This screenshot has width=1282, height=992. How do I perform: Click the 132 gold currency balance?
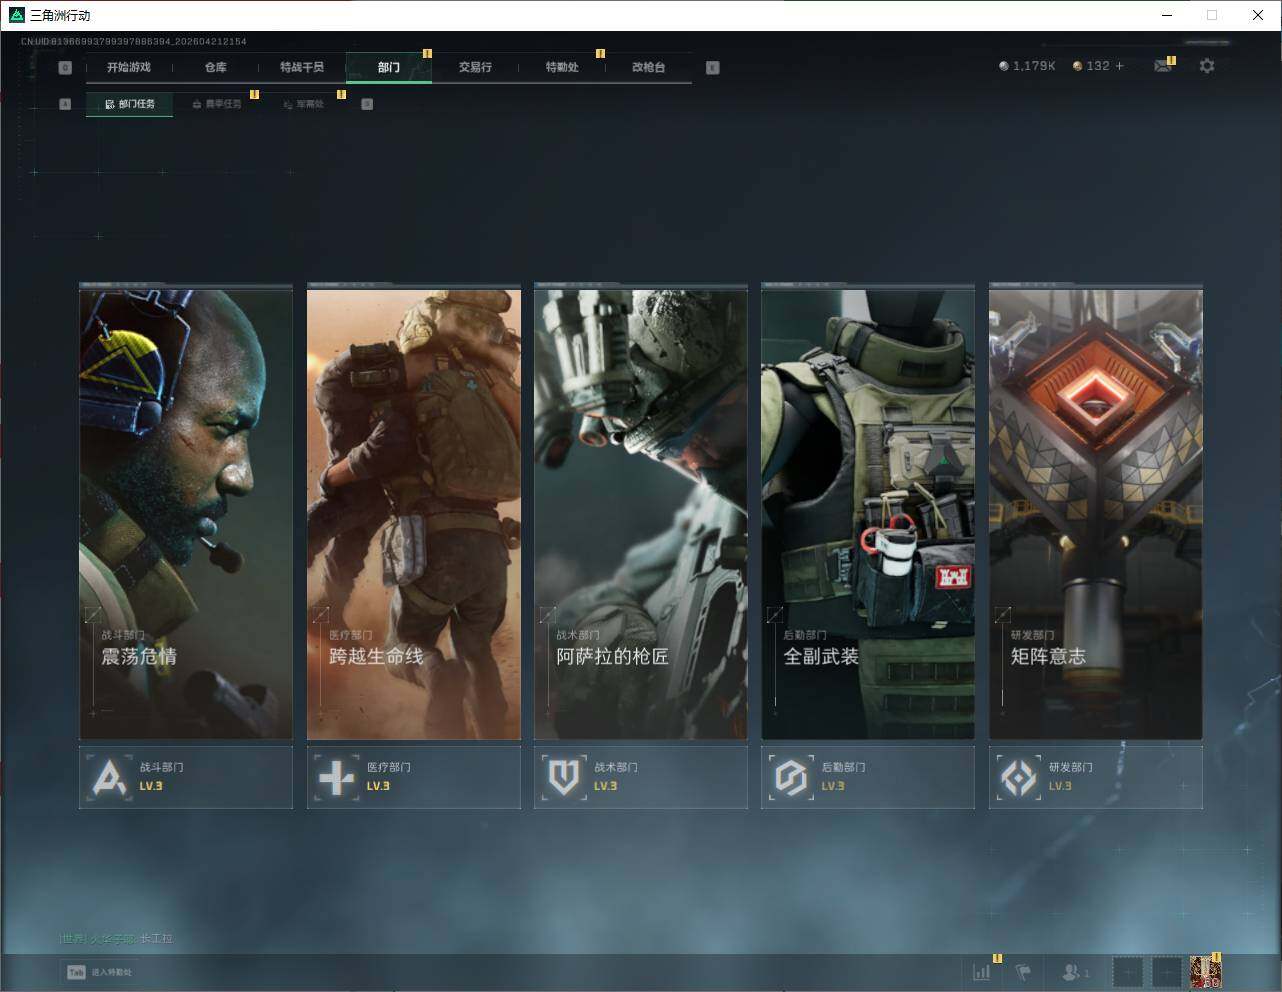click(x=1091, y=66)
